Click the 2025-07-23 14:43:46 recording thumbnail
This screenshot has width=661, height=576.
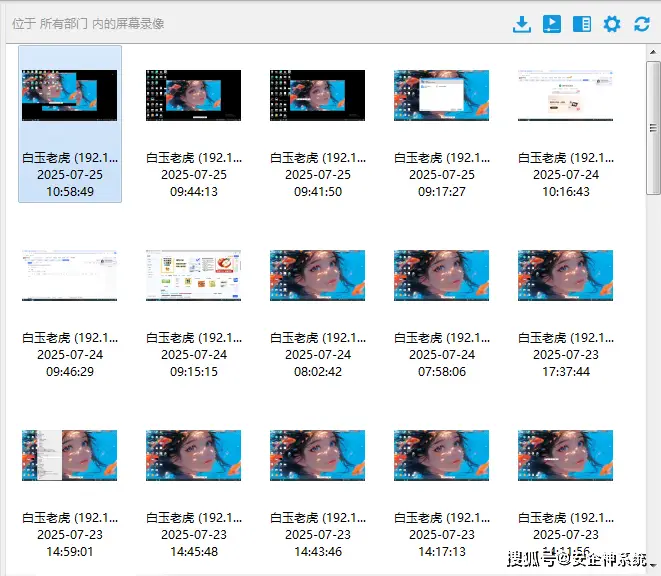click(317, 456)
